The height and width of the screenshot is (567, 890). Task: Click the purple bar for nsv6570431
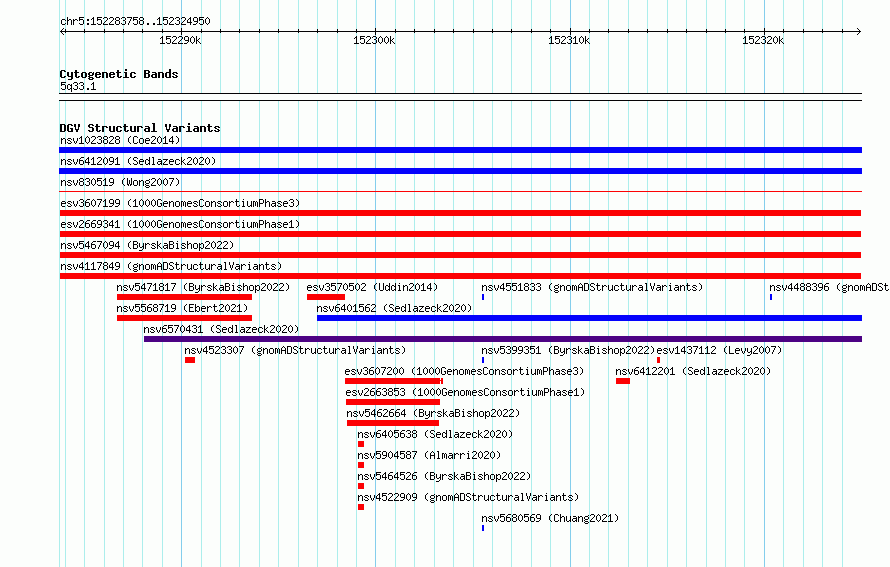coord(503,339)
